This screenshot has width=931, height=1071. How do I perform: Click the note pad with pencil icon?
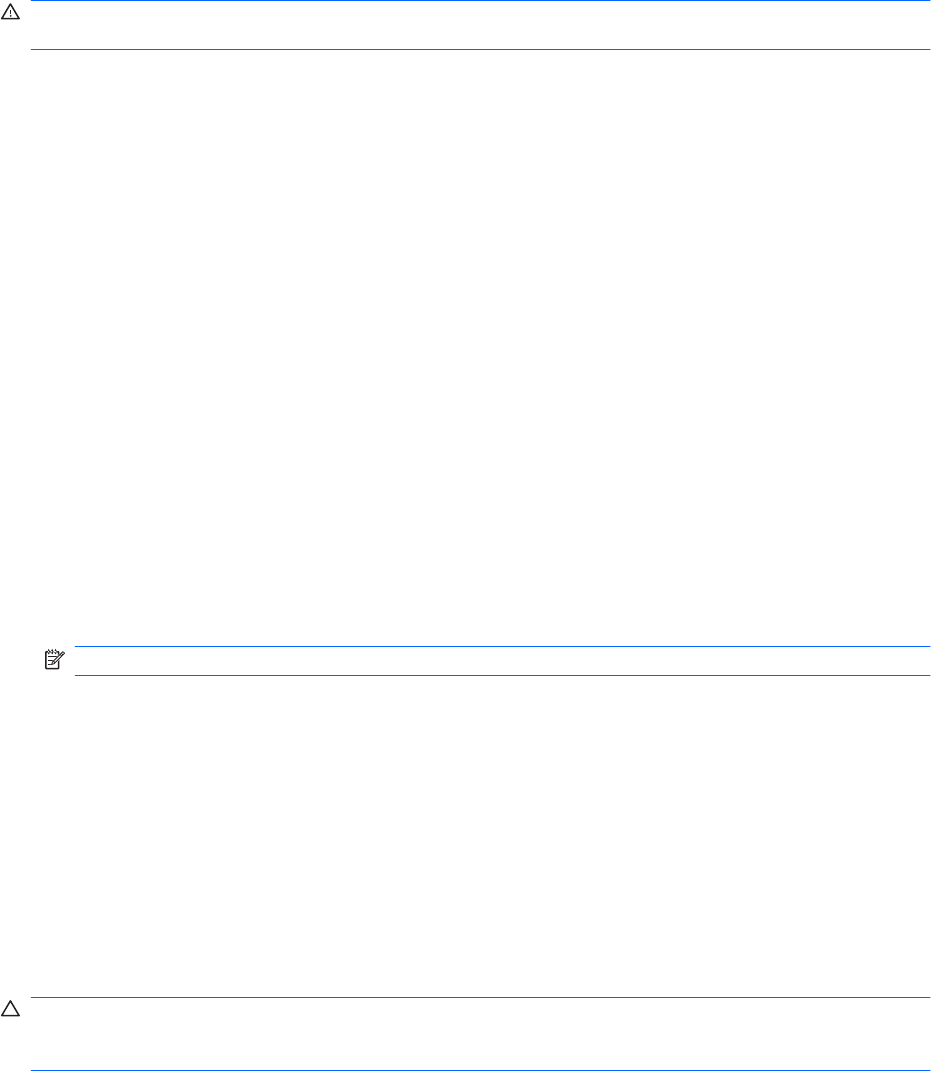pos(54,659)
